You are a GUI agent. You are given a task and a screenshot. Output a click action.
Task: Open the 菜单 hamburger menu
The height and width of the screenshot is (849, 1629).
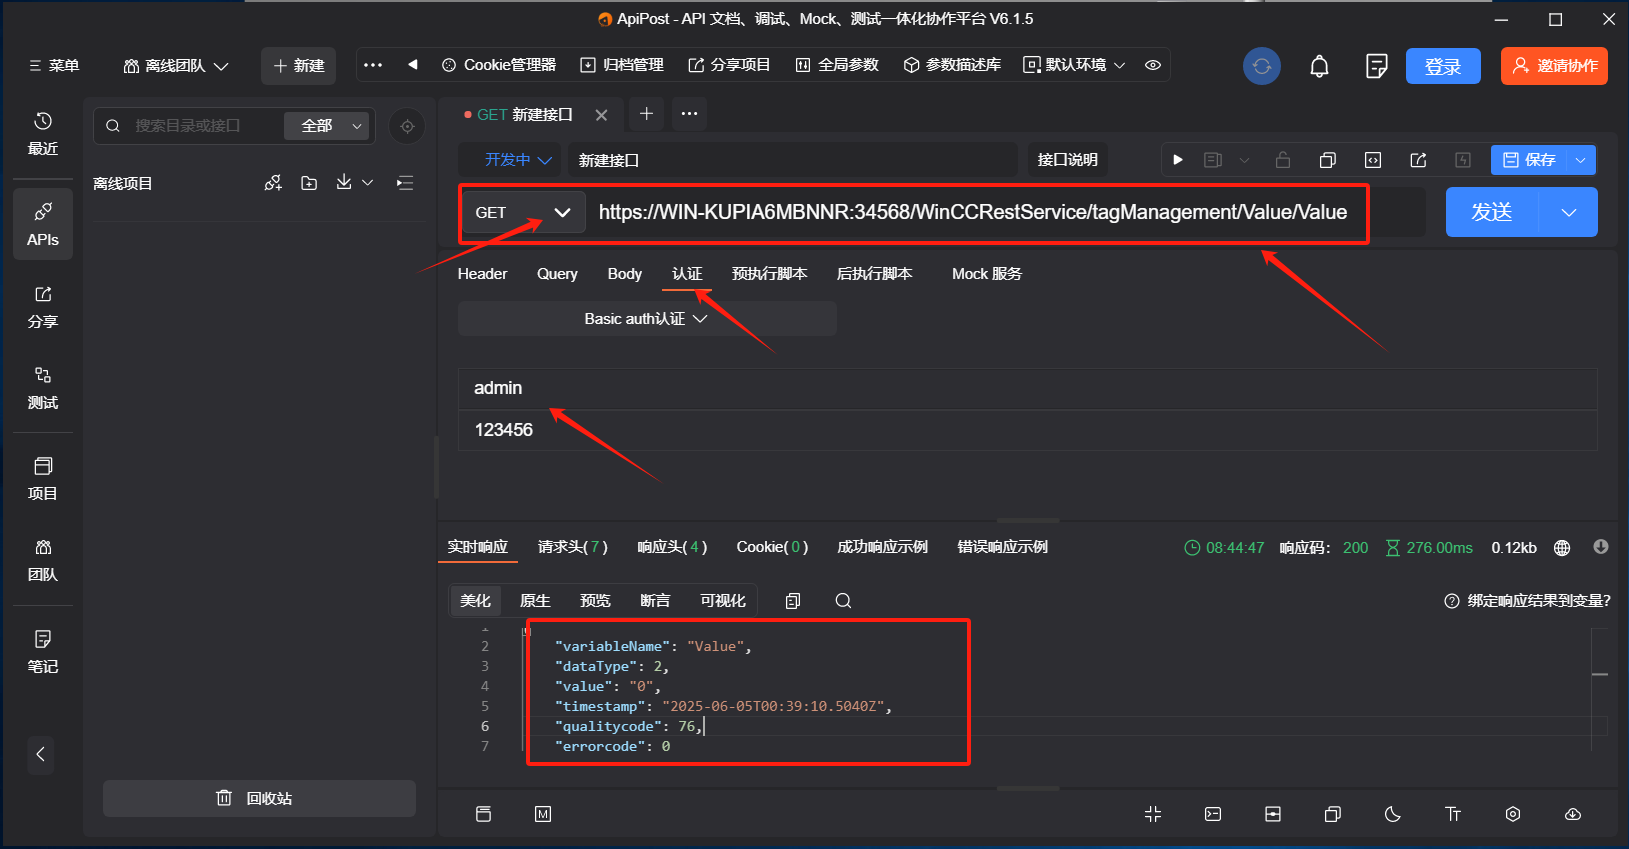pyautogui.click(x=54, y=65)
